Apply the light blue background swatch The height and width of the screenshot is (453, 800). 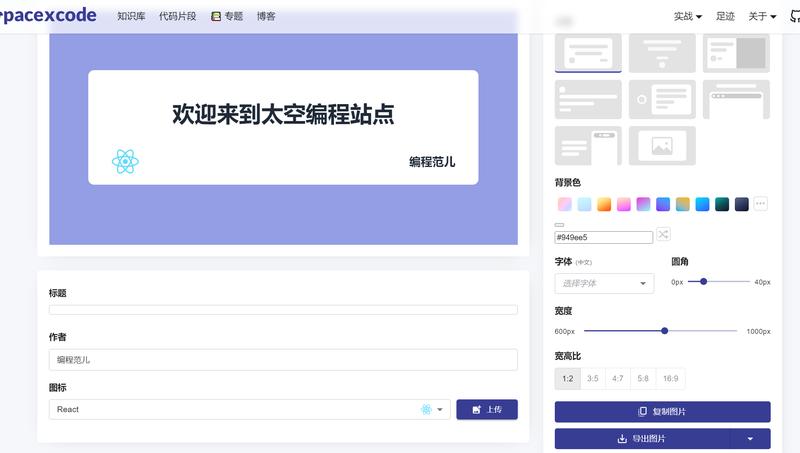click(x=584, y=204)
